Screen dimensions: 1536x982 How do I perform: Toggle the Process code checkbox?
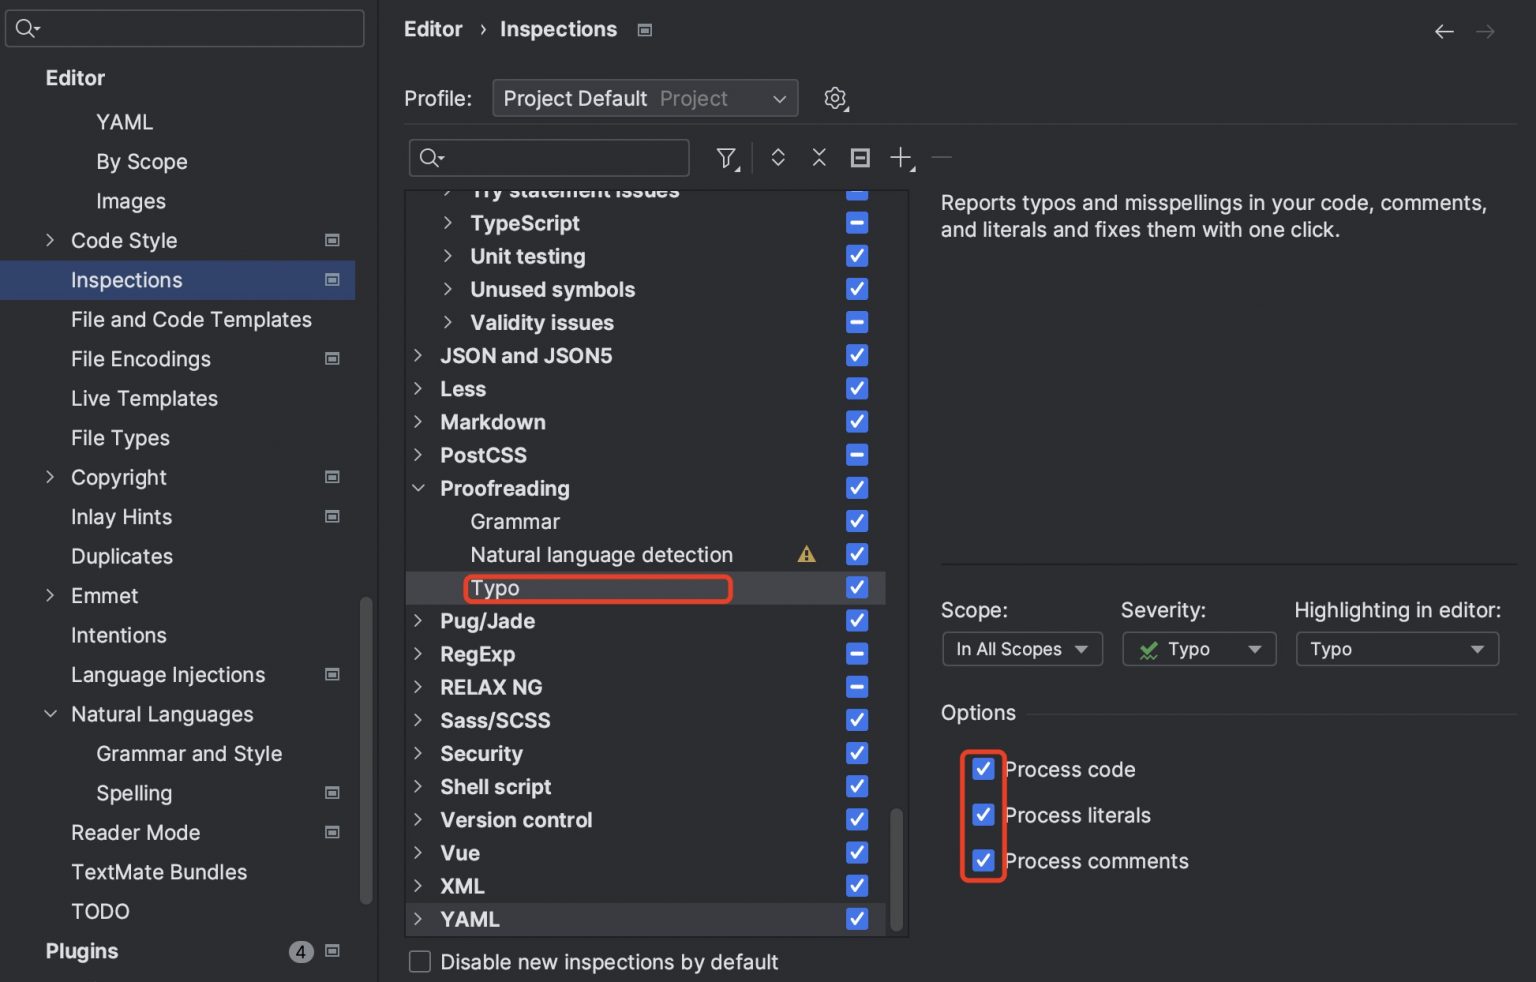(983, 769)
